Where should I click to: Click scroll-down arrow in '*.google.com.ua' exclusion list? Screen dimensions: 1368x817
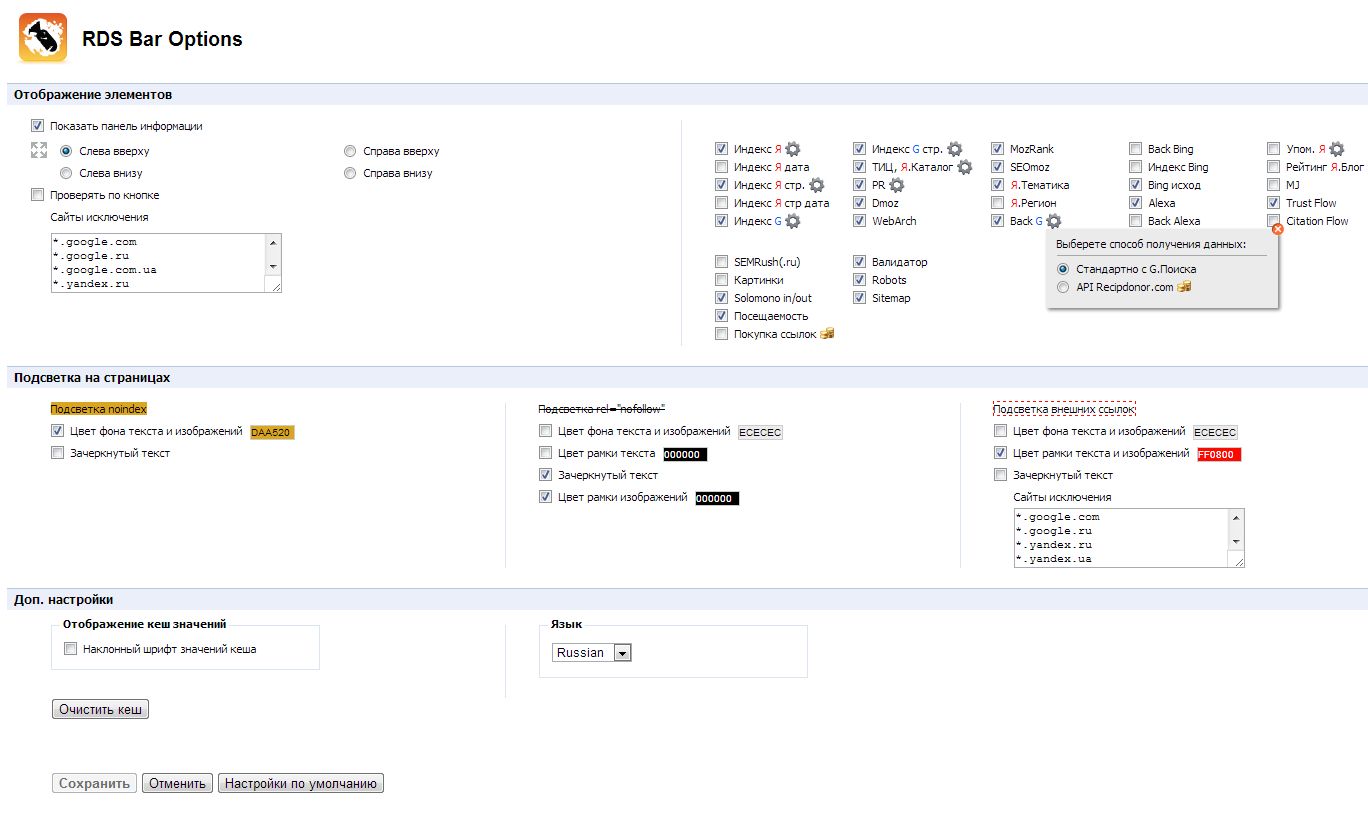coord(273,267)
